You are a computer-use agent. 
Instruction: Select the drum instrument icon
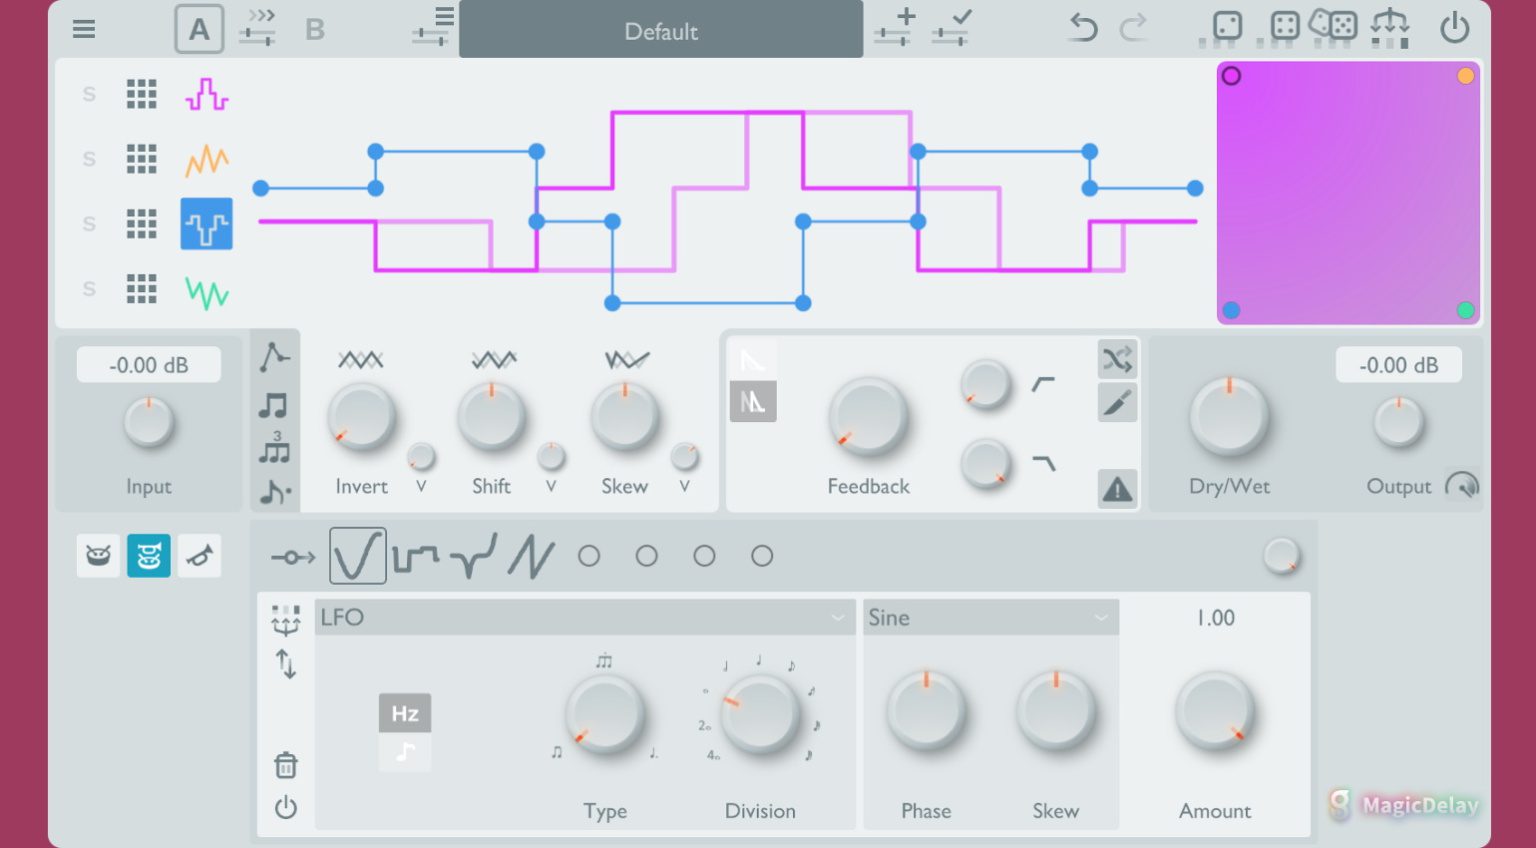(x=97, y=555)
